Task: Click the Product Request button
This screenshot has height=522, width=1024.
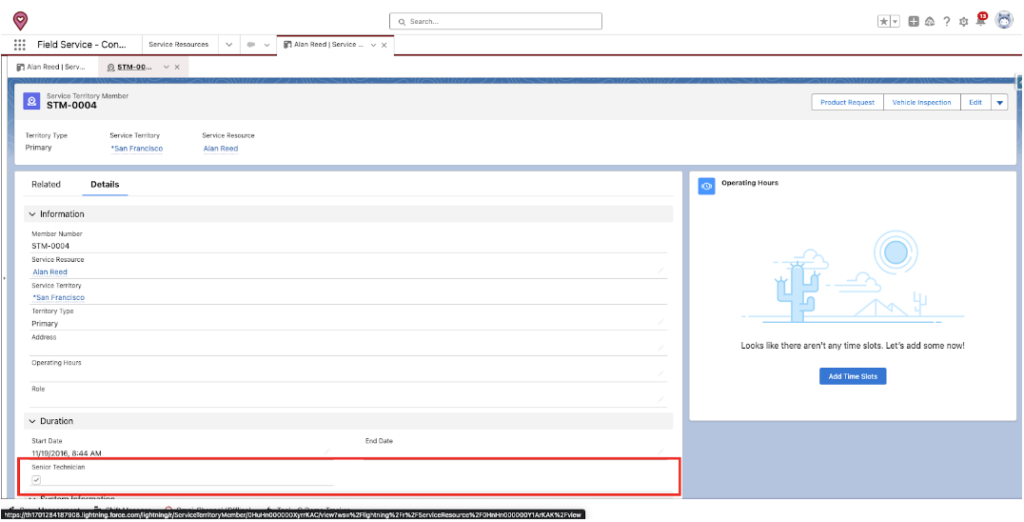Action: point(847,103)
